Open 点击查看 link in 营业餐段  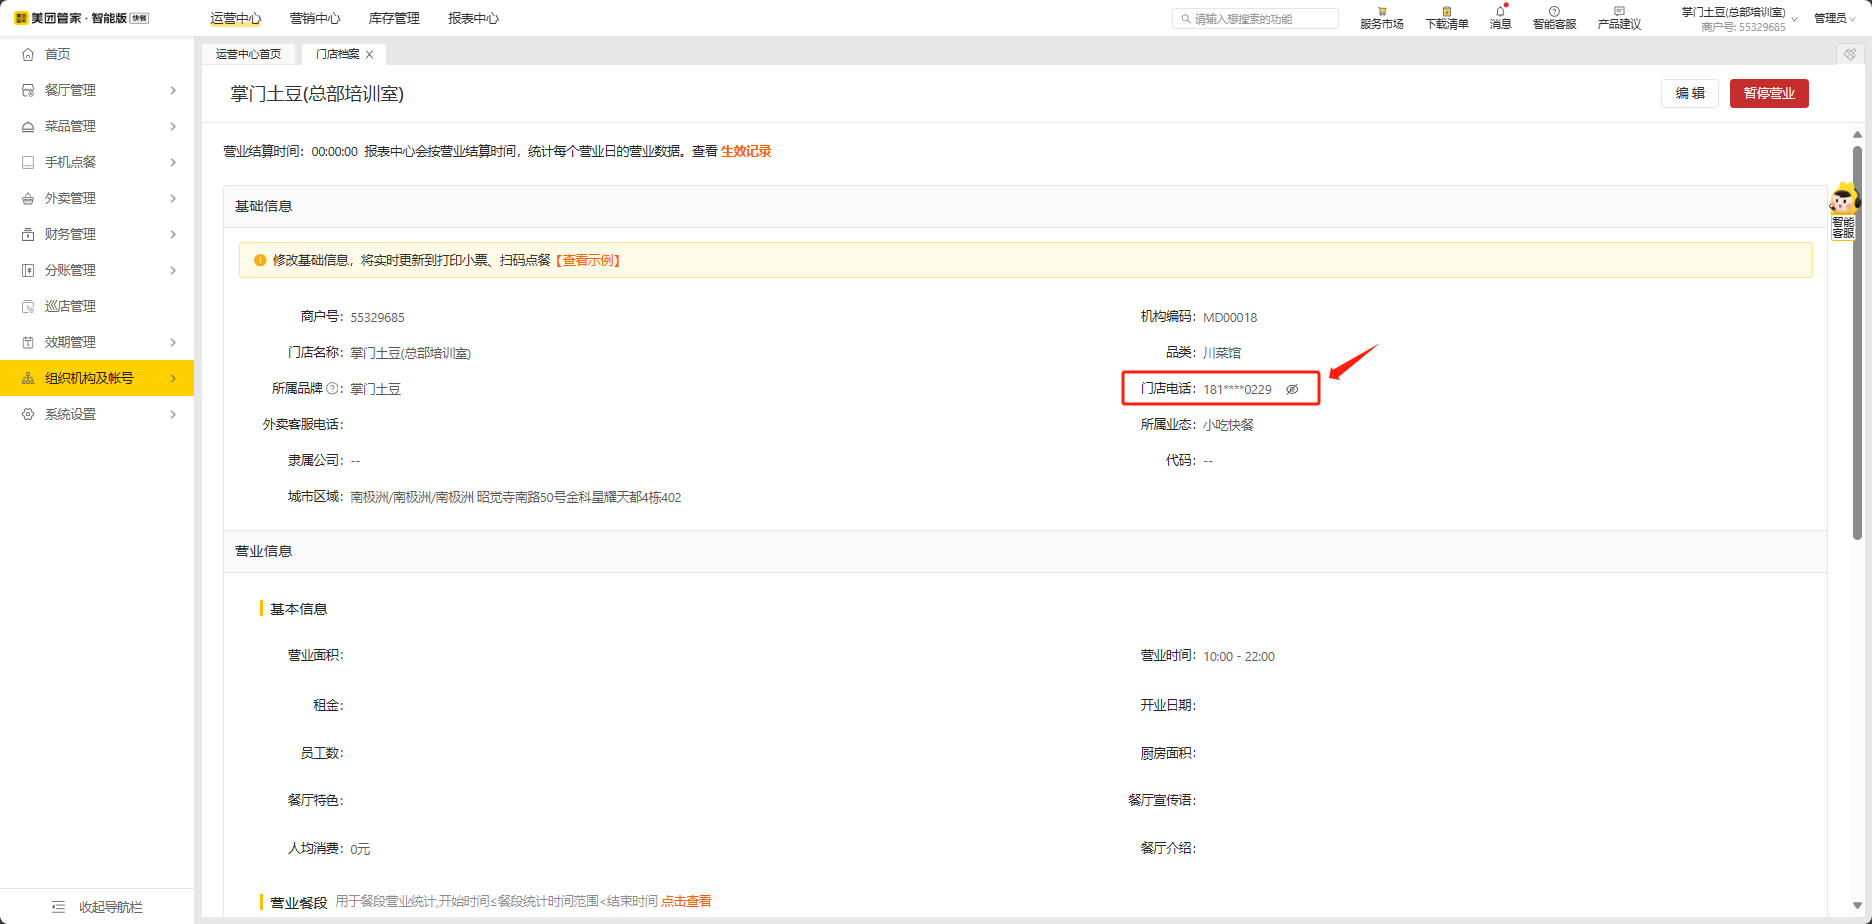click(x=686, y=901)
